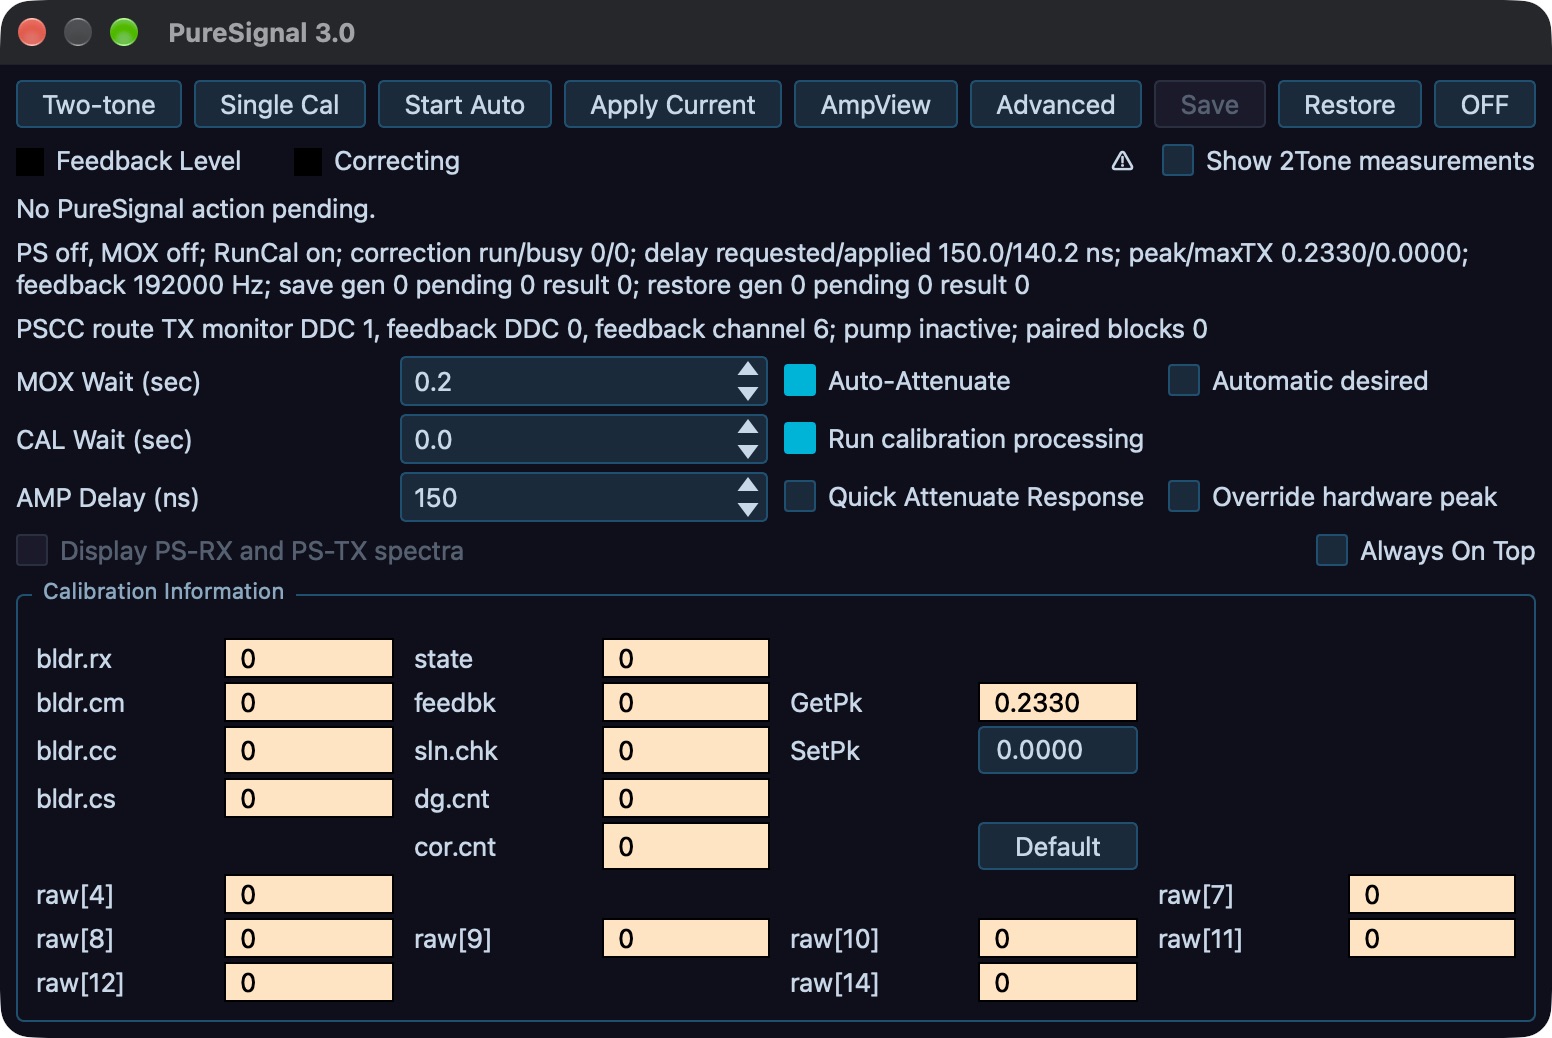Click the raw[14] value box
The height and width of the screenshot is (1038, 1552).
[1058, 982]
